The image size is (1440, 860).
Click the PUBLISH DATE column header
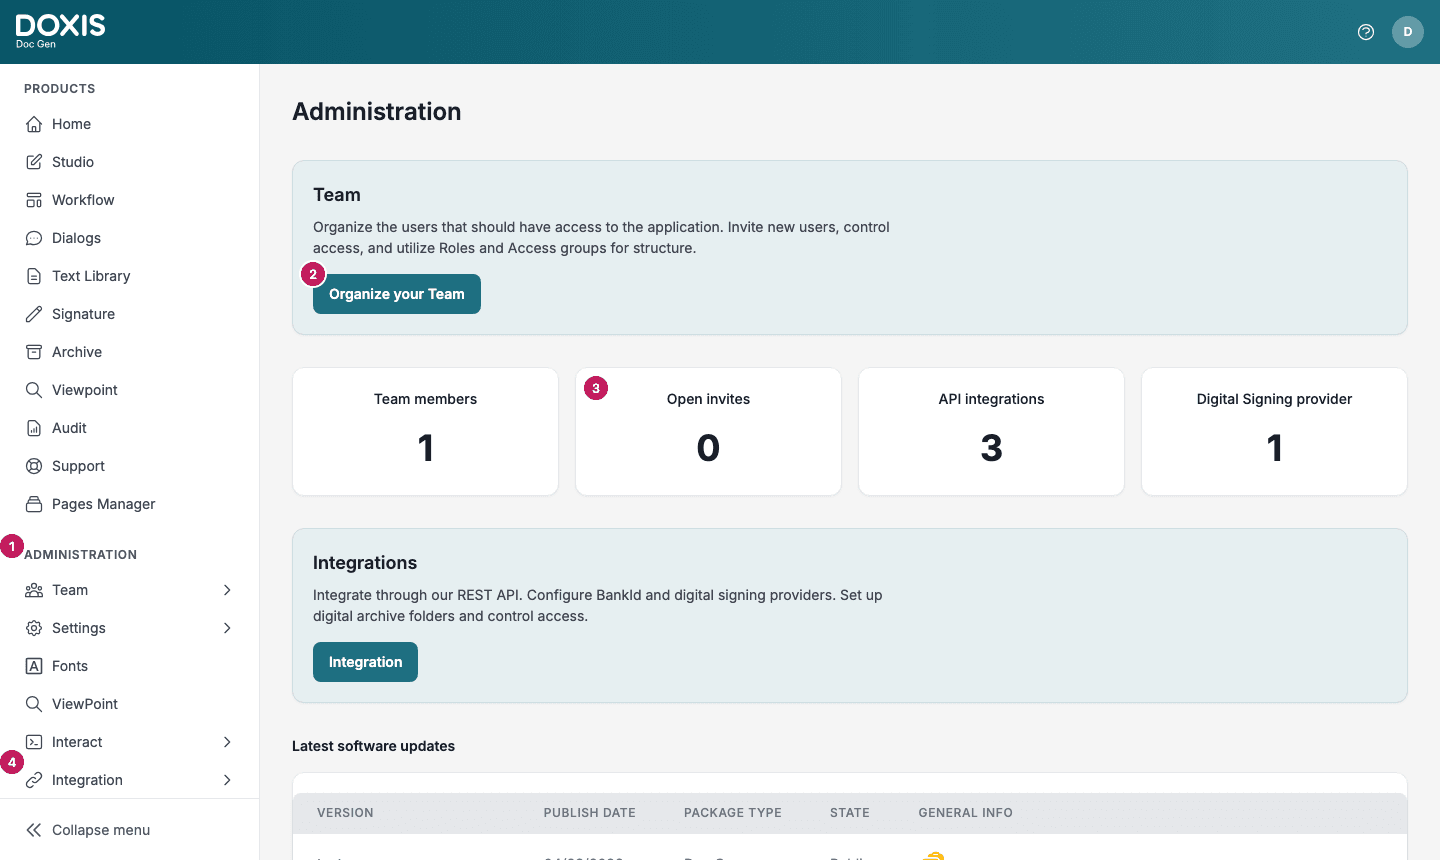pyautogui.click(x=590, y=813)
